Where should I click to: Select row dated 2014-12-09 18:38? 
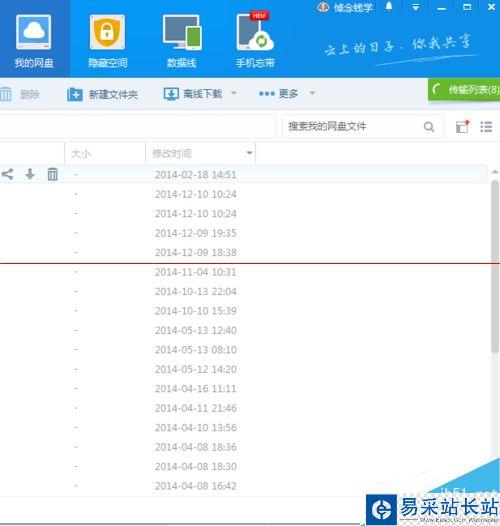click(244, 252)
